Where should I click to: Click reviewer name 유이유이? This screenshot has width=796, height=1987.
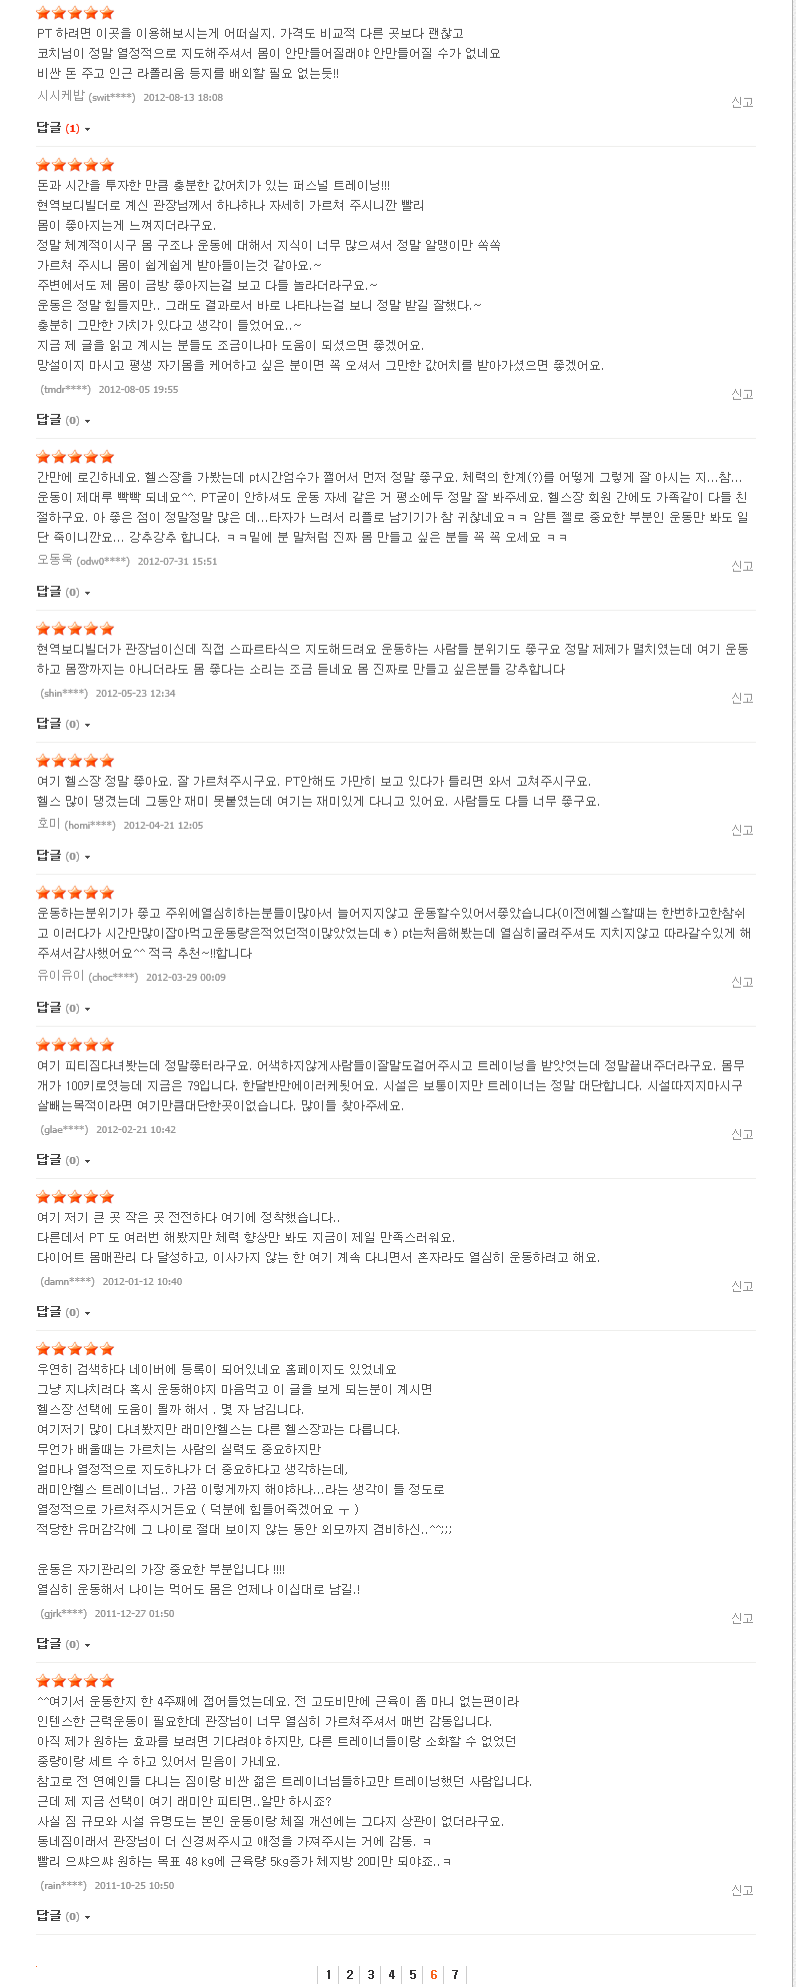(x=61, y=975)
